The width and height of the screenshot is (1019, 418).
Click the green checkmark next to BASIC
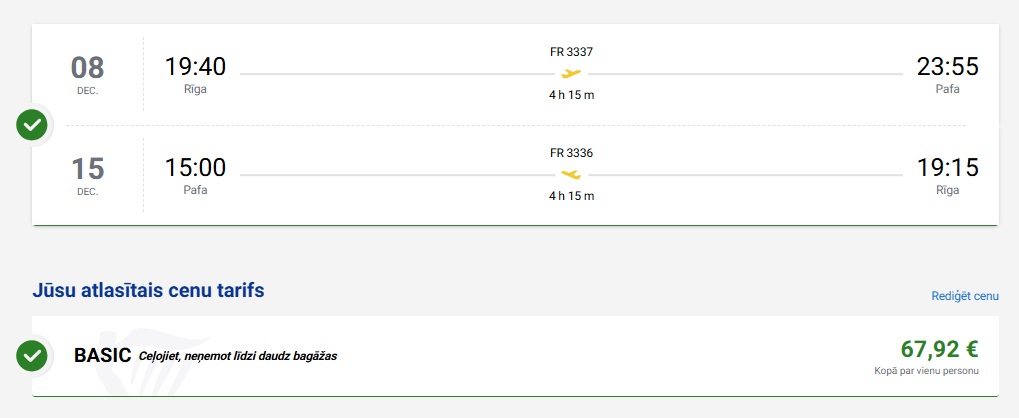coord(33,354)
